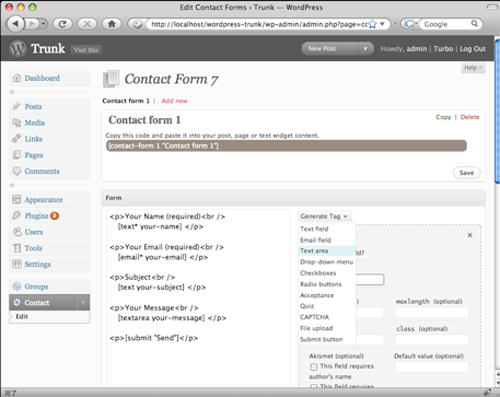Select the contact-form shortcode field
Viewport: 500px width, 397px height.
[x=286, y=146]
